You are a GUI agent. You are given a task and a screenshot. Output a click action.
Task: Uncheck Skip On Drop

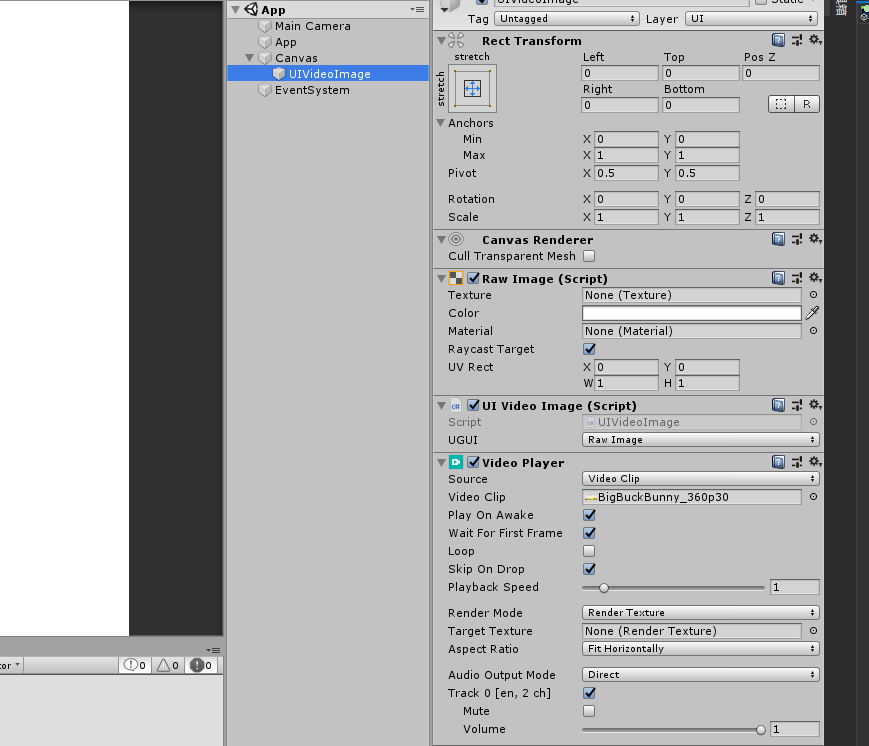(589, 569)
